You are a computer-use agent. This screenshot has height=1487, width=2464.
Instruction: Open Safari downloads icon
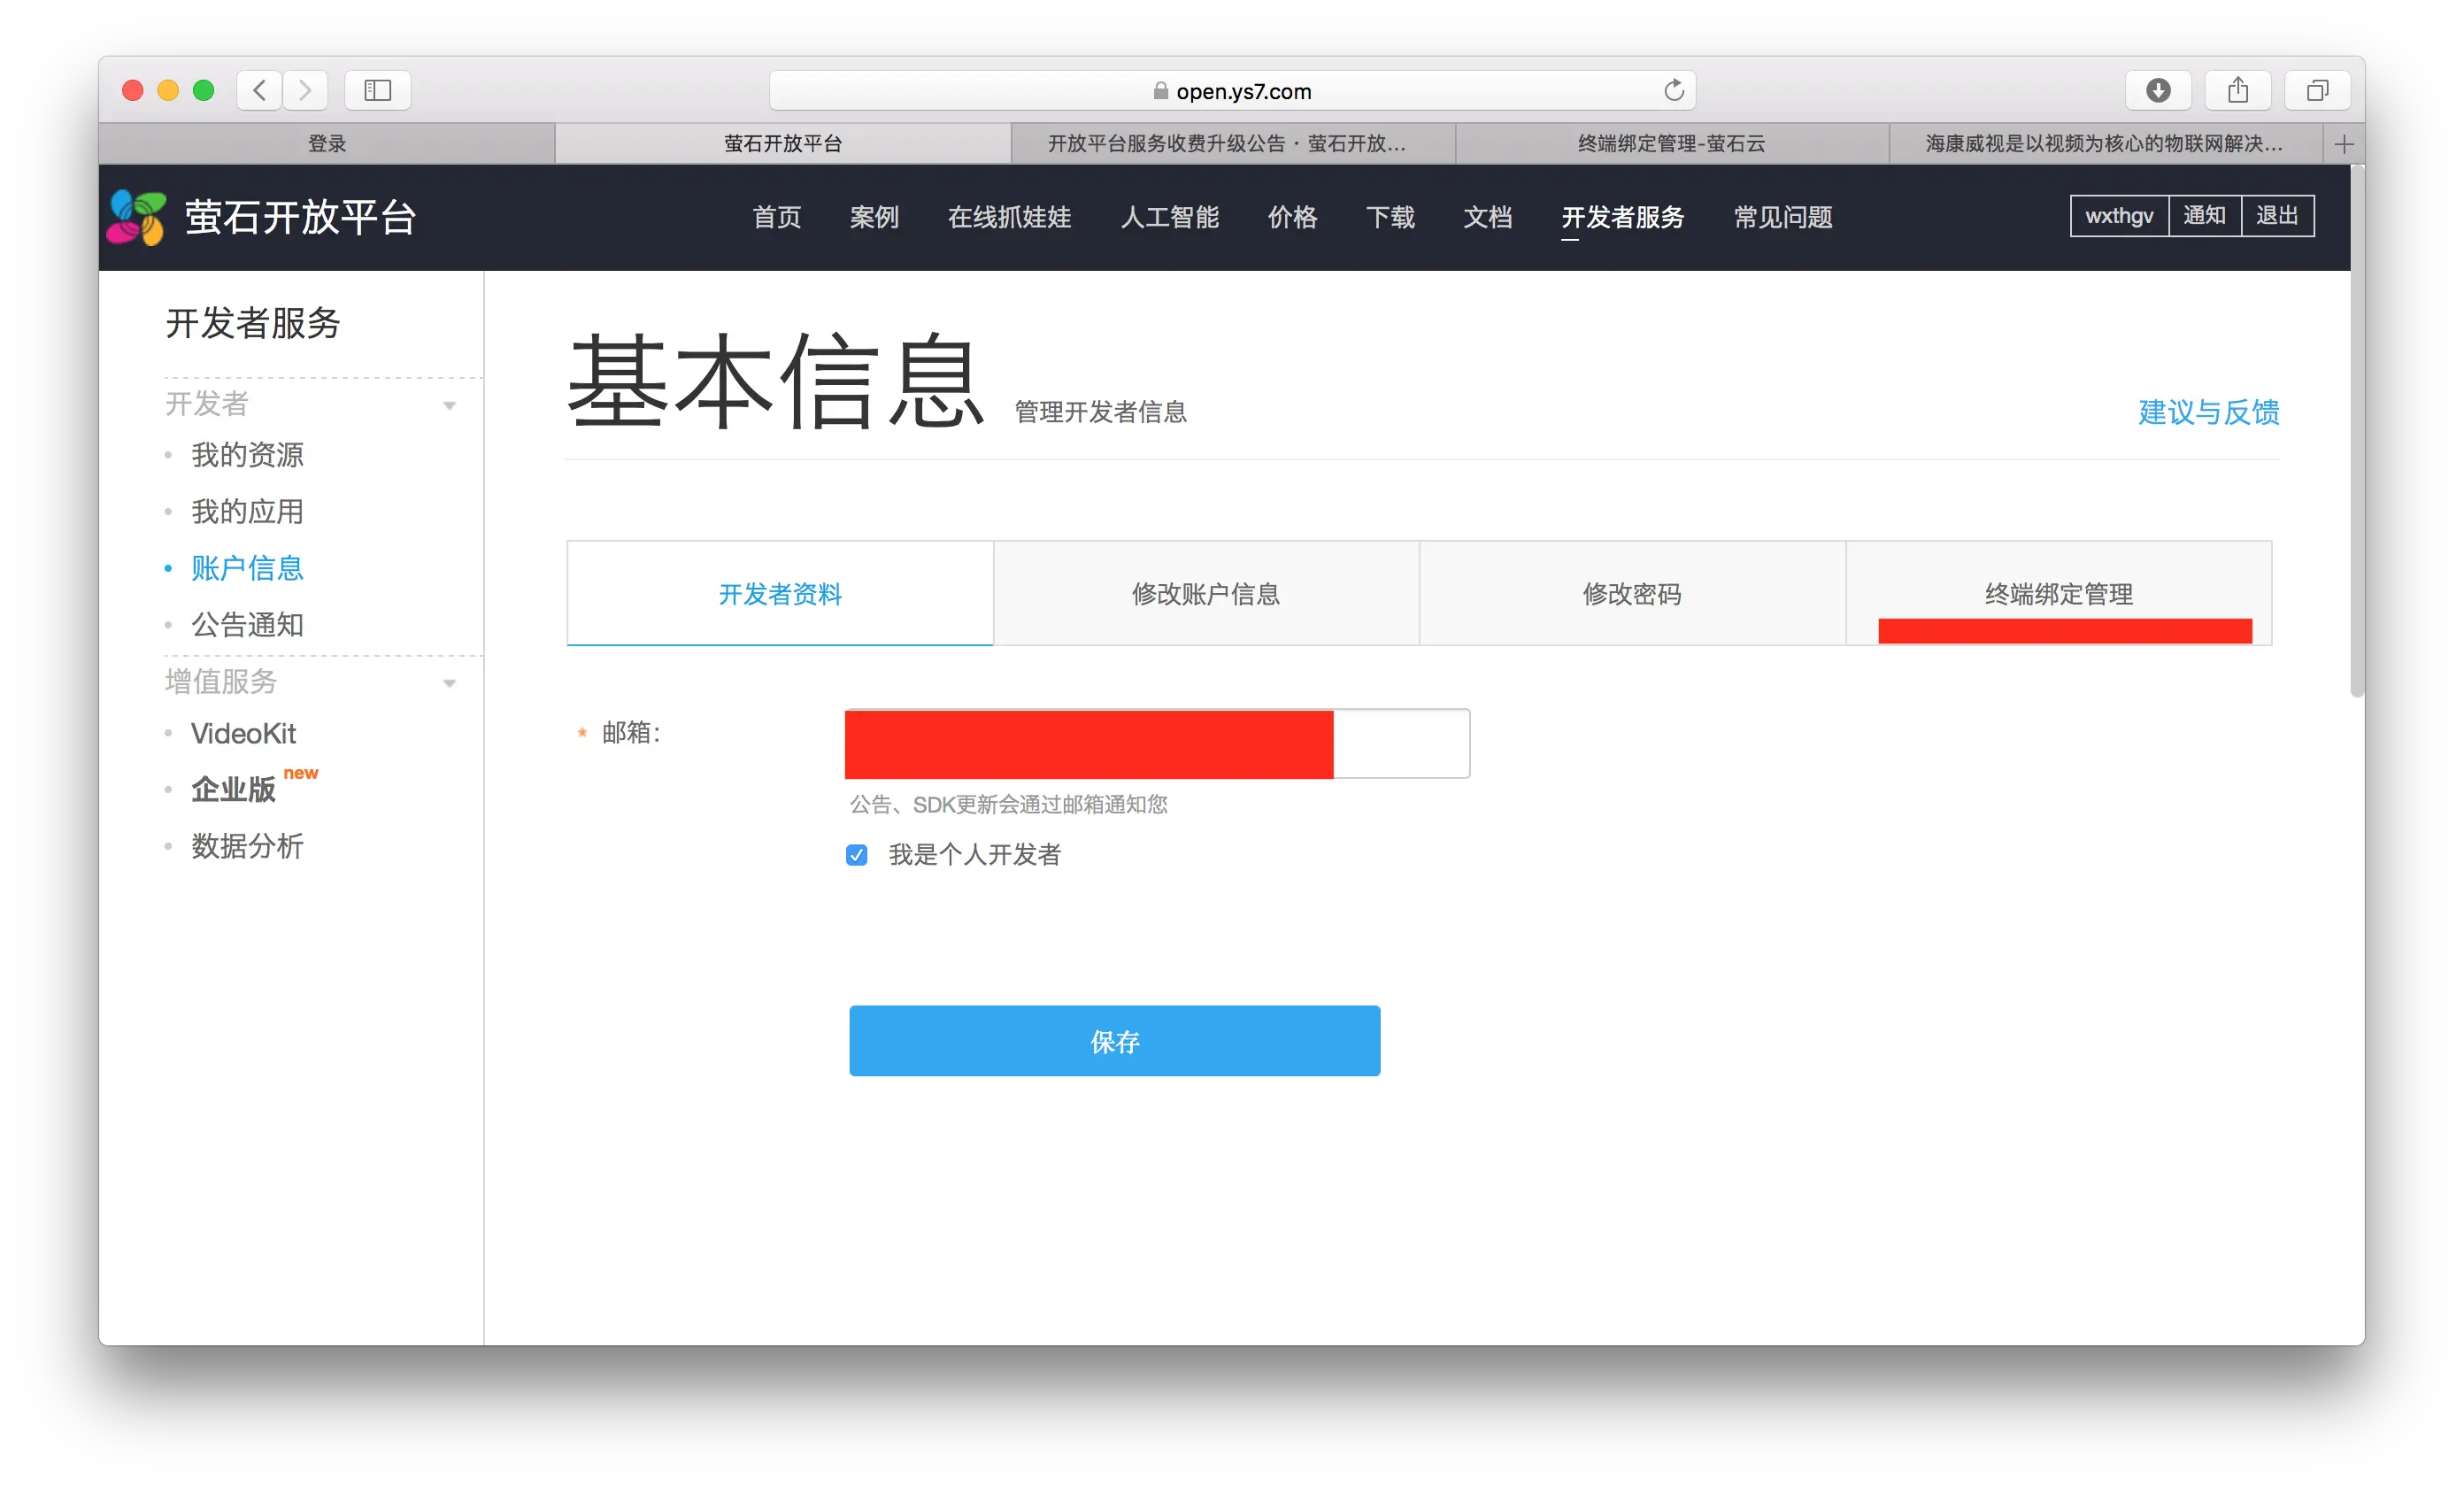click(2158, 91)
